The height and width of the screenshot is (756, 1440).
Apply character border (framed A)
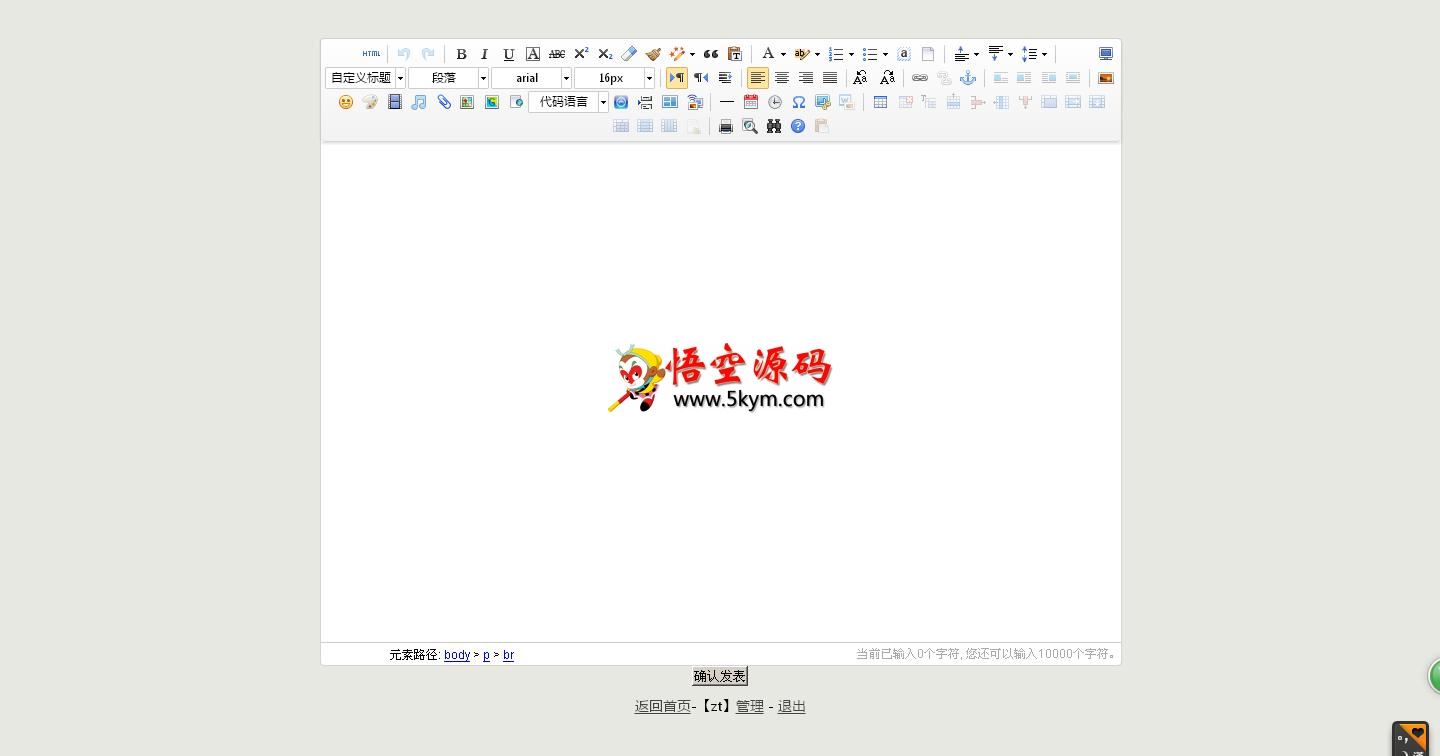click(533, 54)
